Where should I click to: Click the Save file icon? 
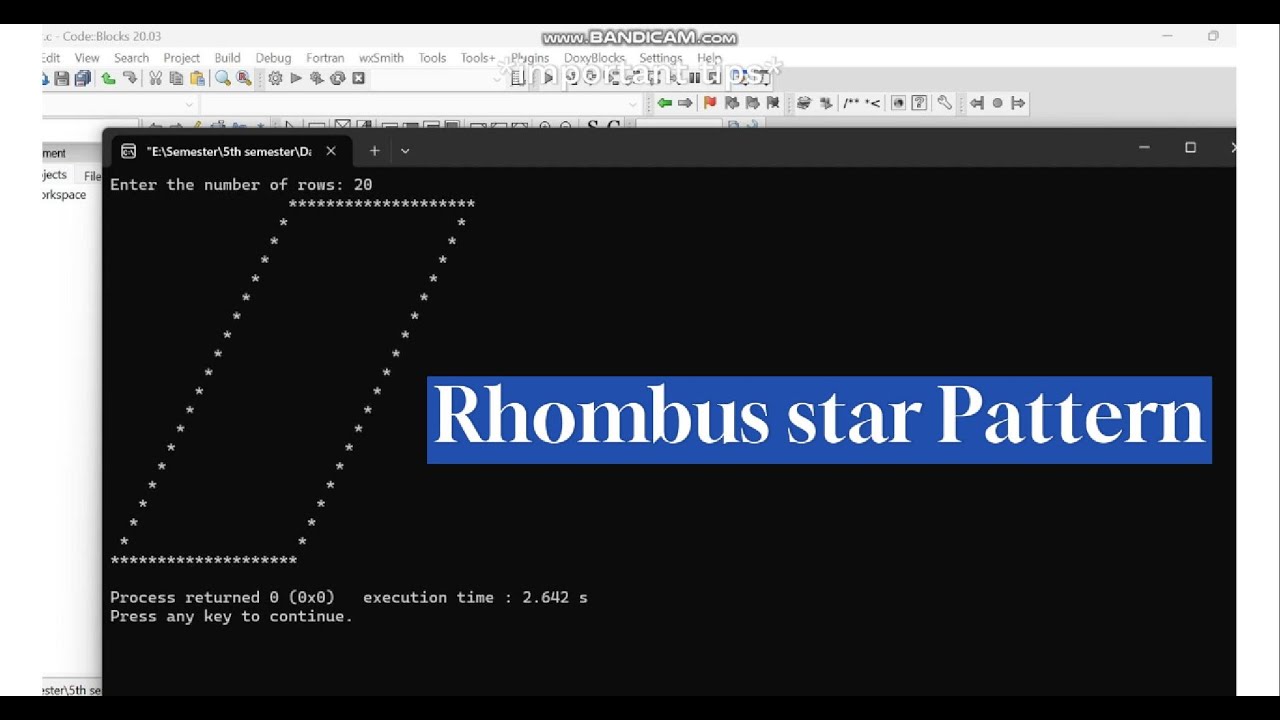[x=62, y=78]
